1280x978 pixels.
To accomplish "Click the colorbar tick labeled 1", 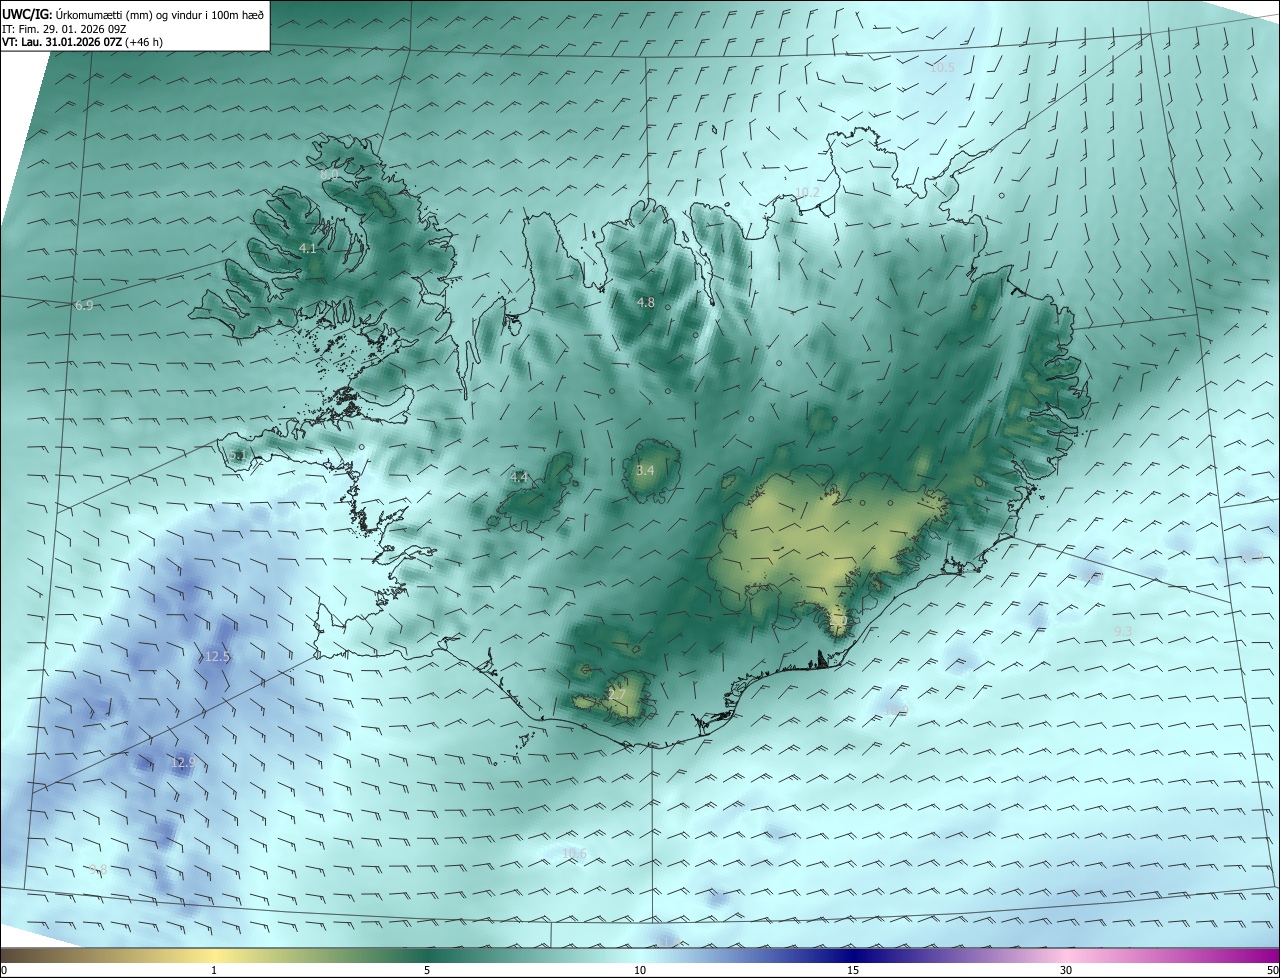I will tap(214, 970).
